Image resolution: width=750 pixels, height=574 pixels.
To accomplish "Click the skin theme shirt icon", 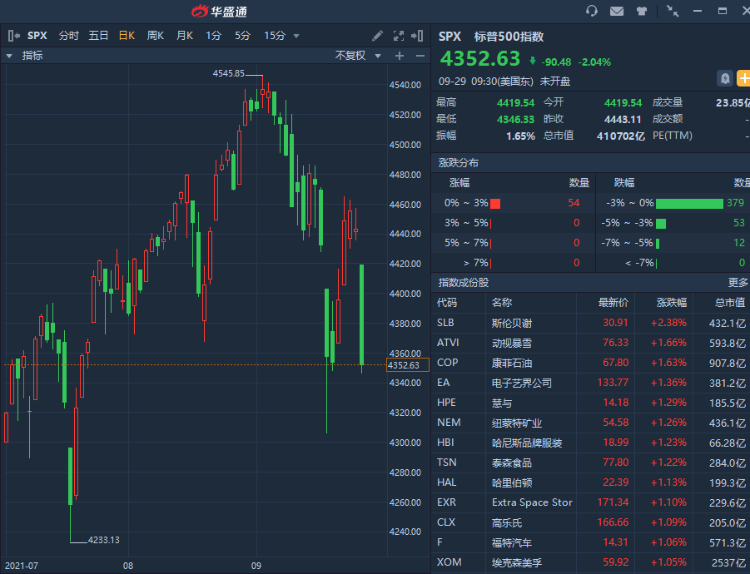I will coord(641,11).
